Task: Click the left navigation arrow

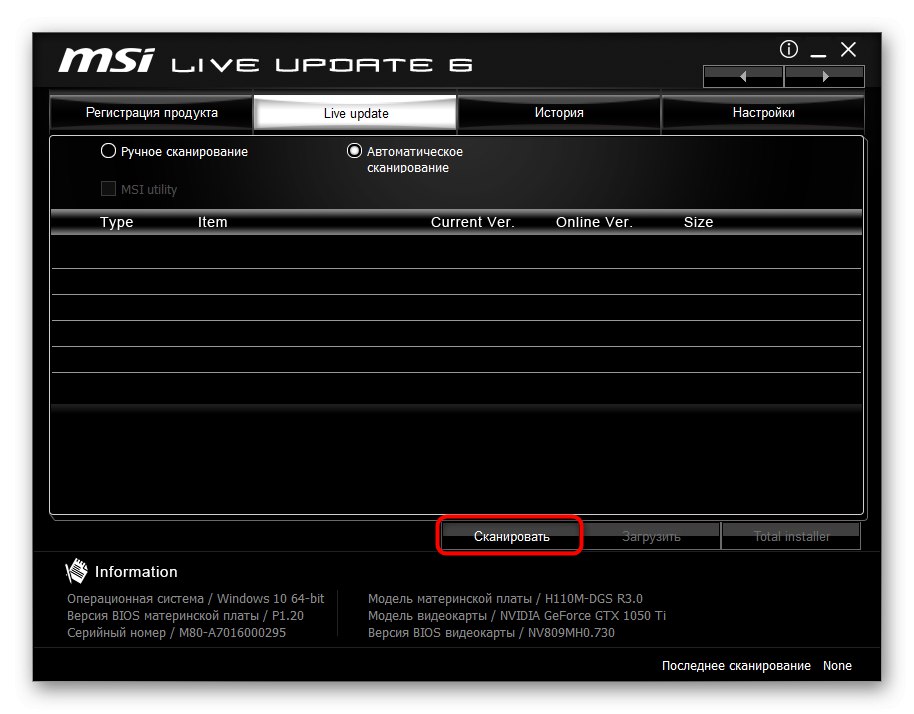Action: (742, 75)
